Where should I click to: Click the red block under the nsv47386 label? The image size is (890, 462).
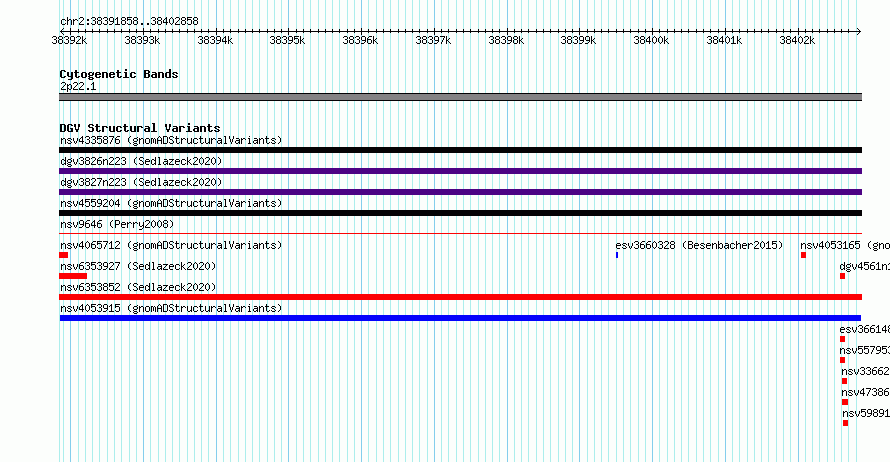coord(845,402)
